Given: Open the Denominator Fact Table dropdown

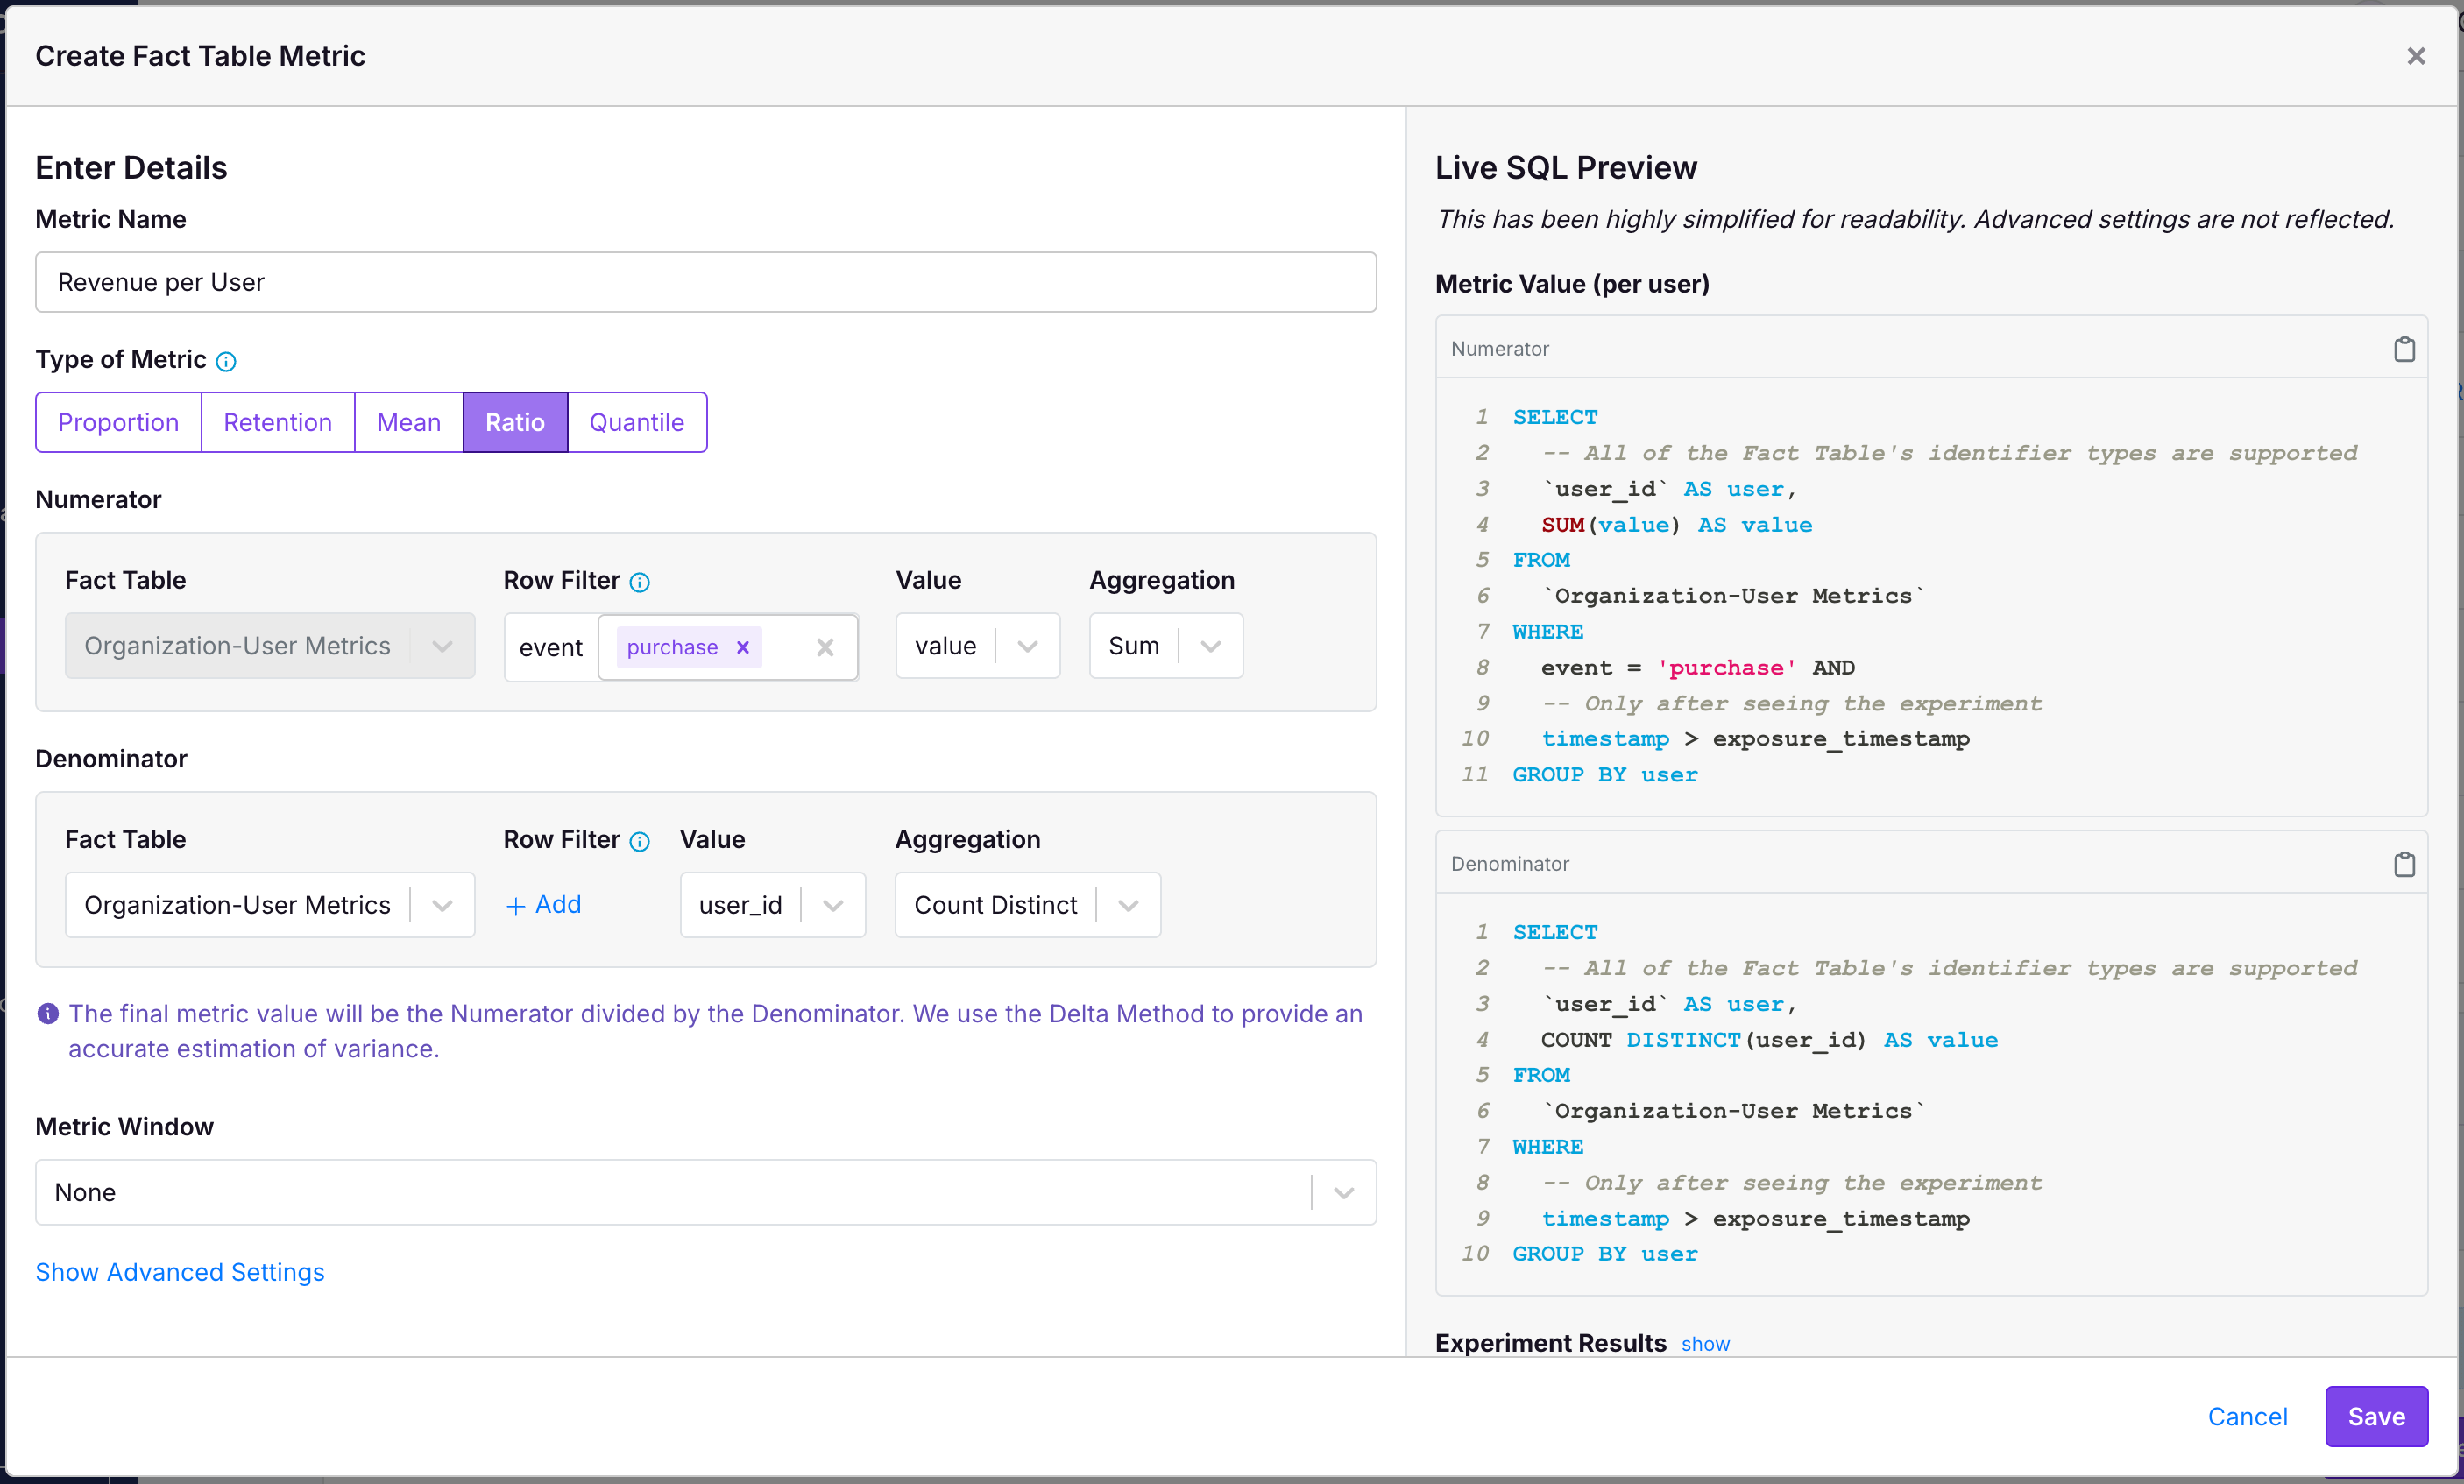Looking at the screenshot, I should [x=270, y=905].
